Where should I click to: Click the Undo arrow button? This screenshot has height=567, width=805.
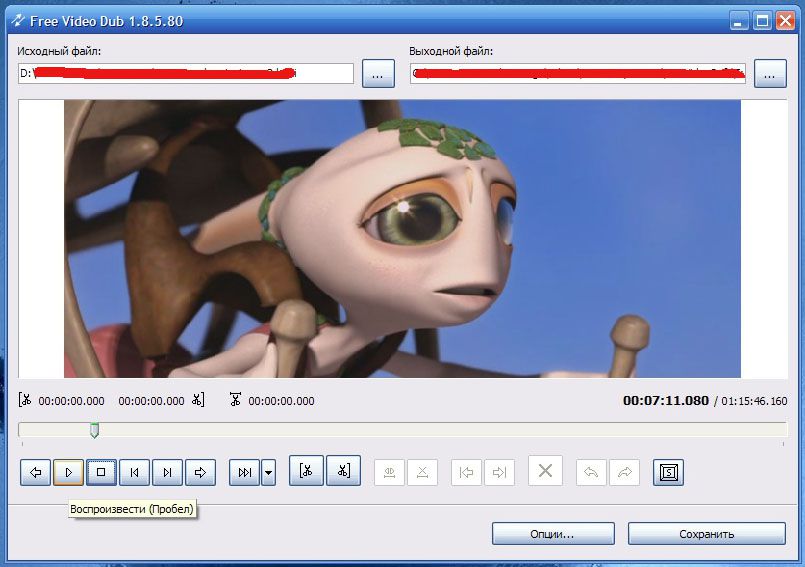click(x=591, y=472)
